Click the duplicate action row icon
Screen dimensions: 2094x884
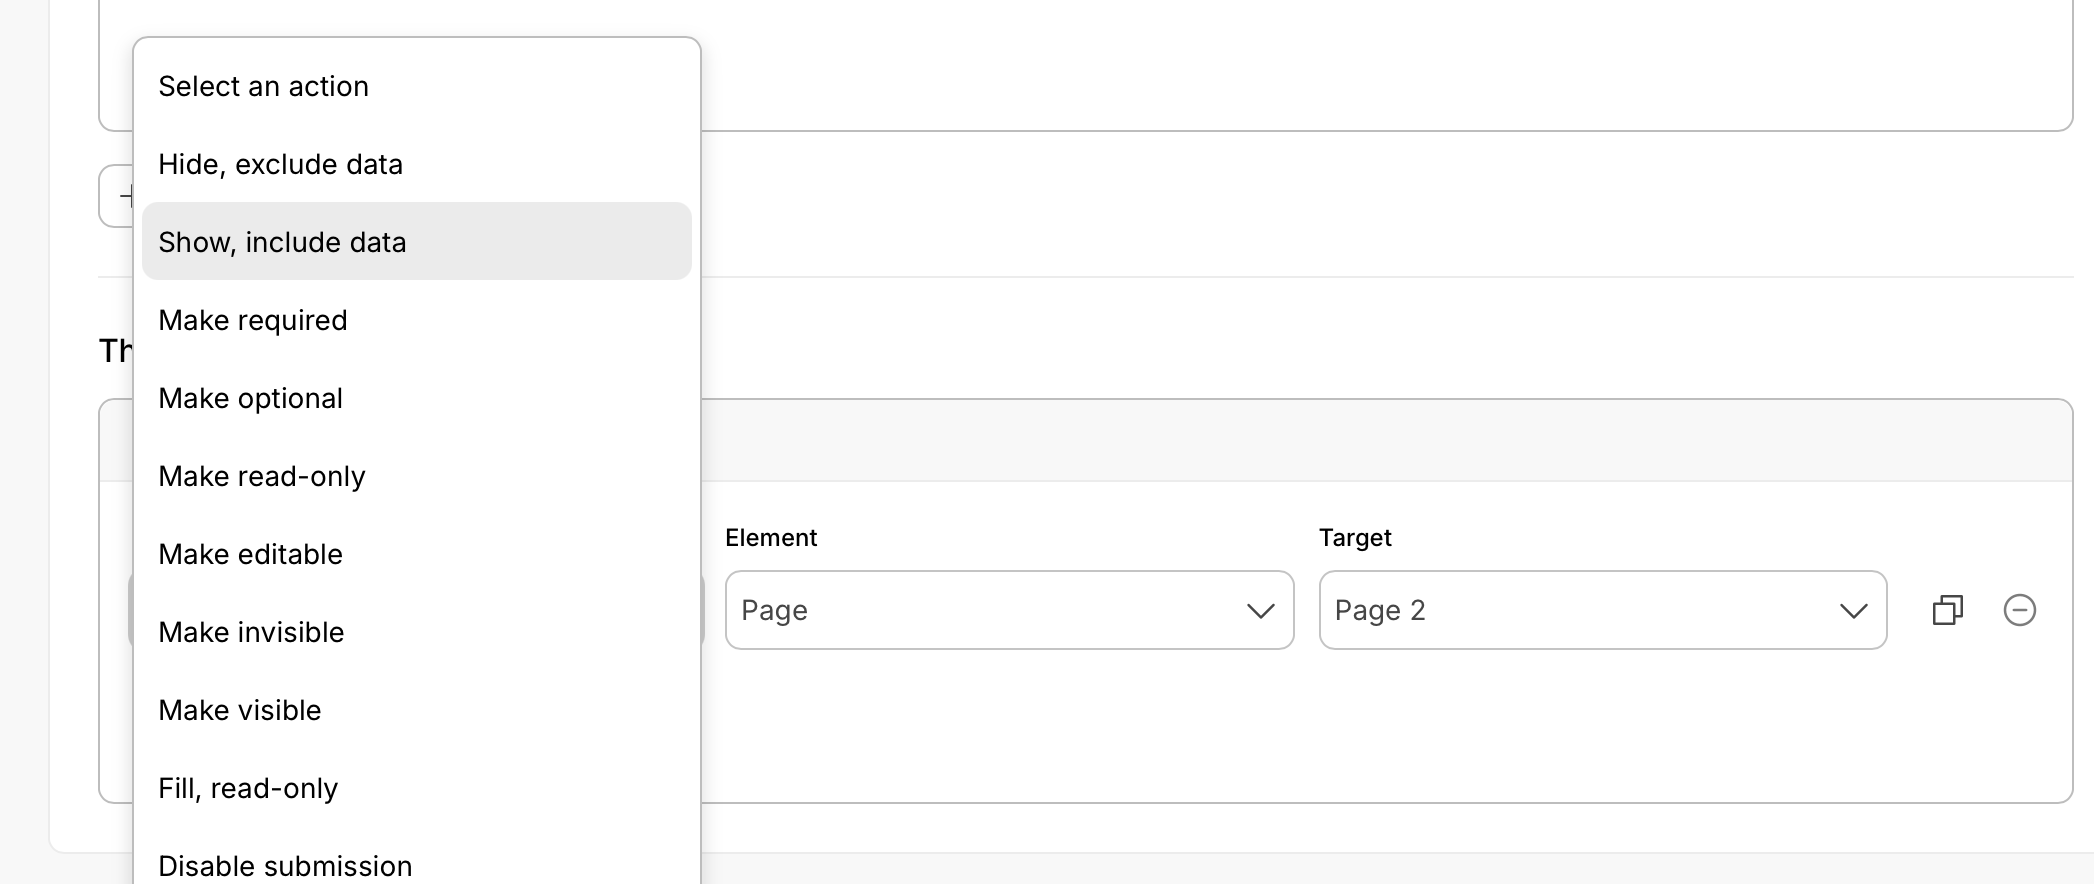1947,610
